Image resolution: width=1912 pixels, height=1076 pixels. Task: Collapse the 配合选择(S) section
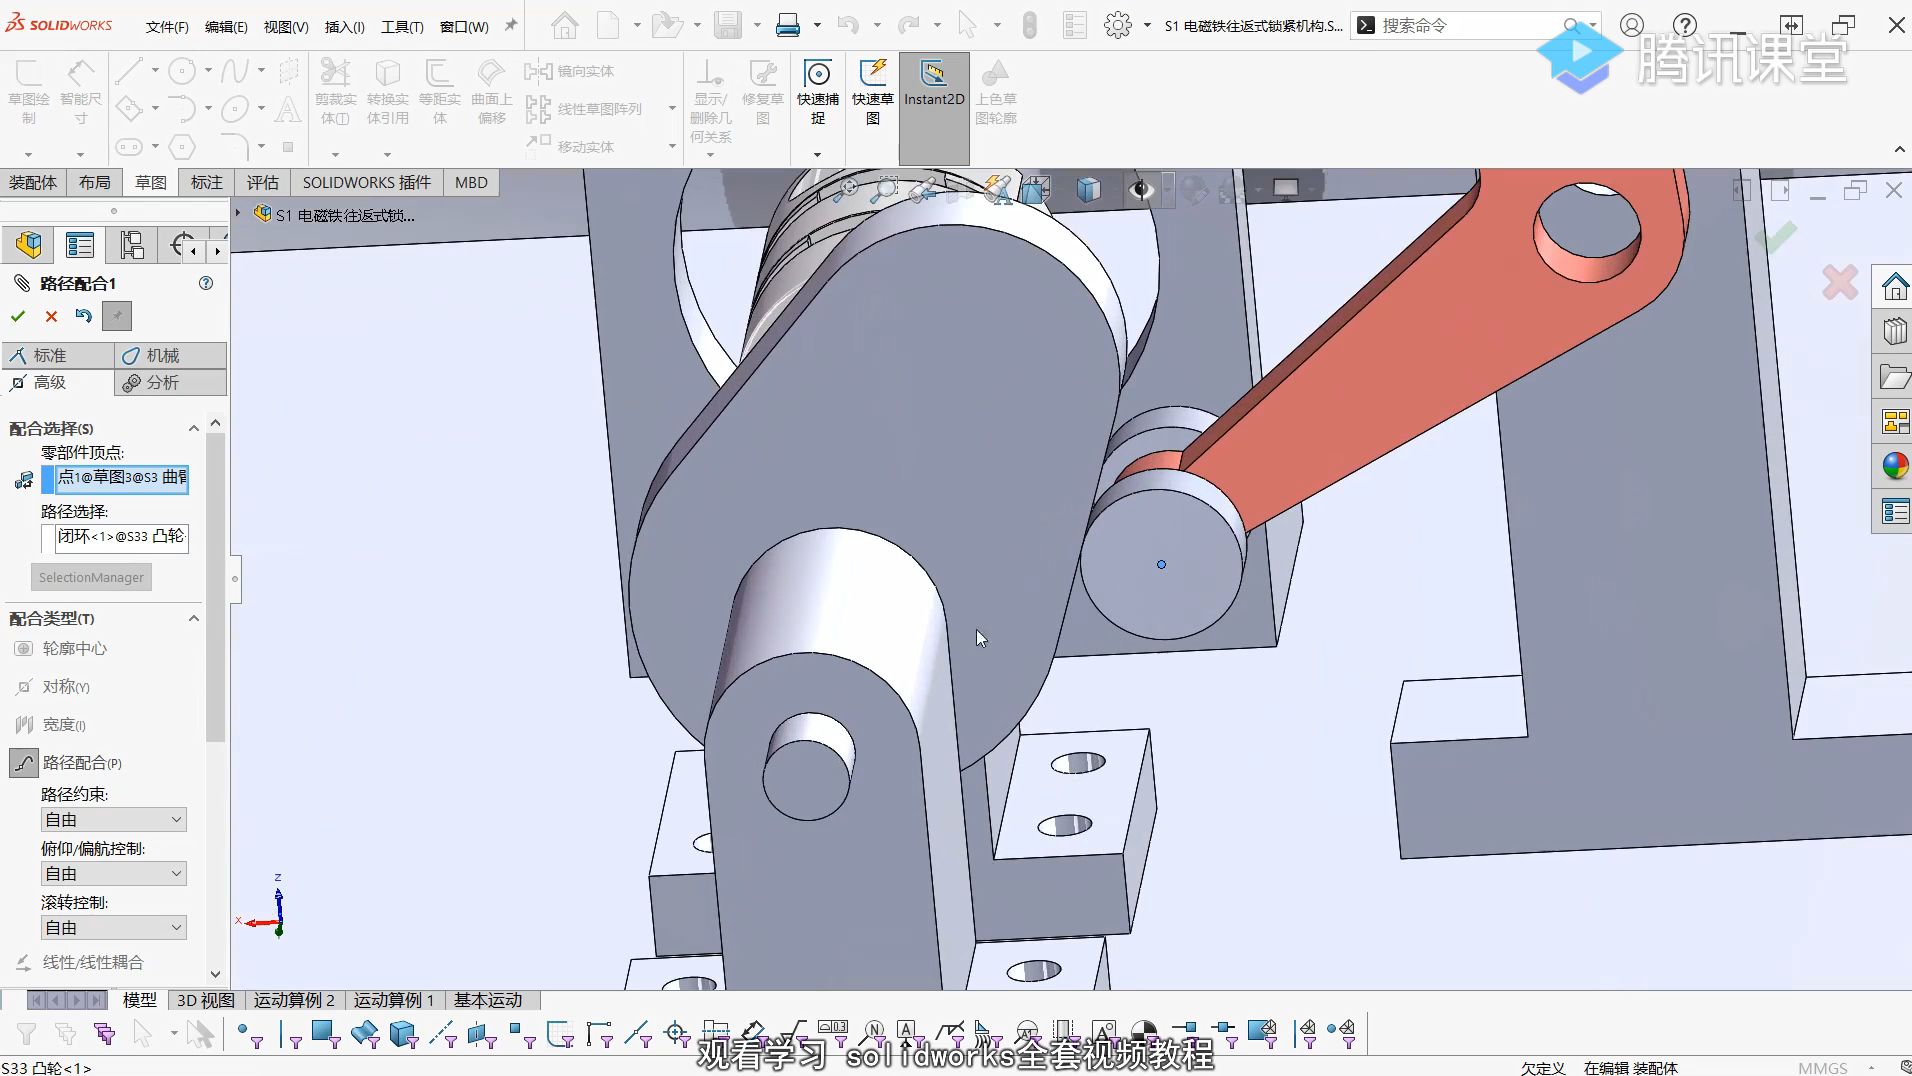[194, 428]
